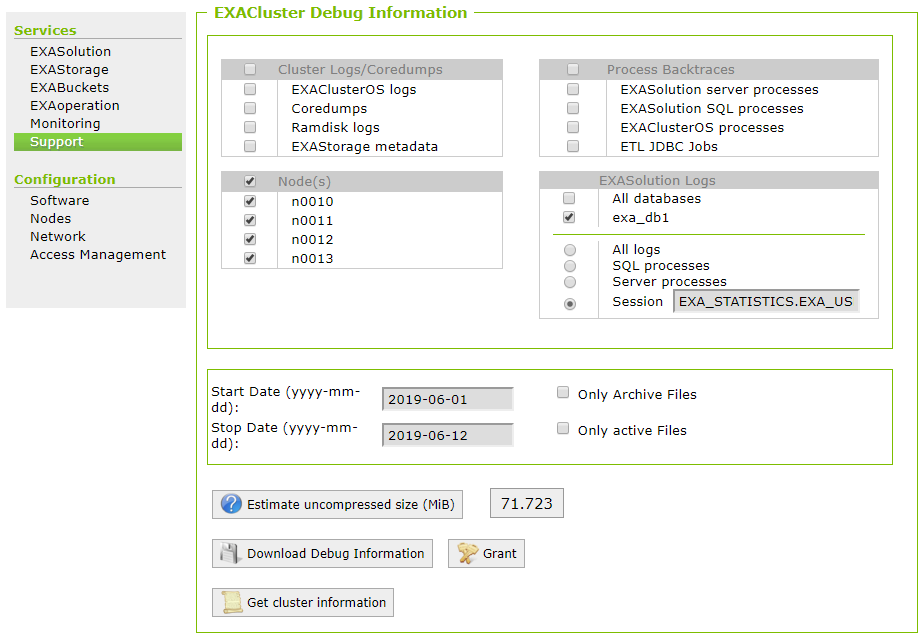The height and width of the screenshot is (637, 923).
Task: Enable Only Archive Files checkbox
Action: point(563,392)
